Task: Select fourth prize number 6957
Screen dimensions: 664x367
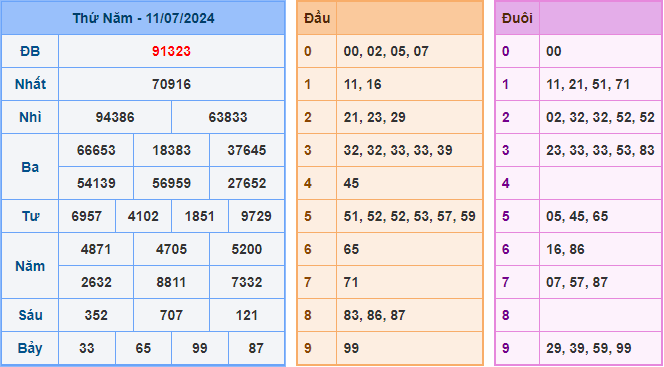Action: [x=87, y=216]
